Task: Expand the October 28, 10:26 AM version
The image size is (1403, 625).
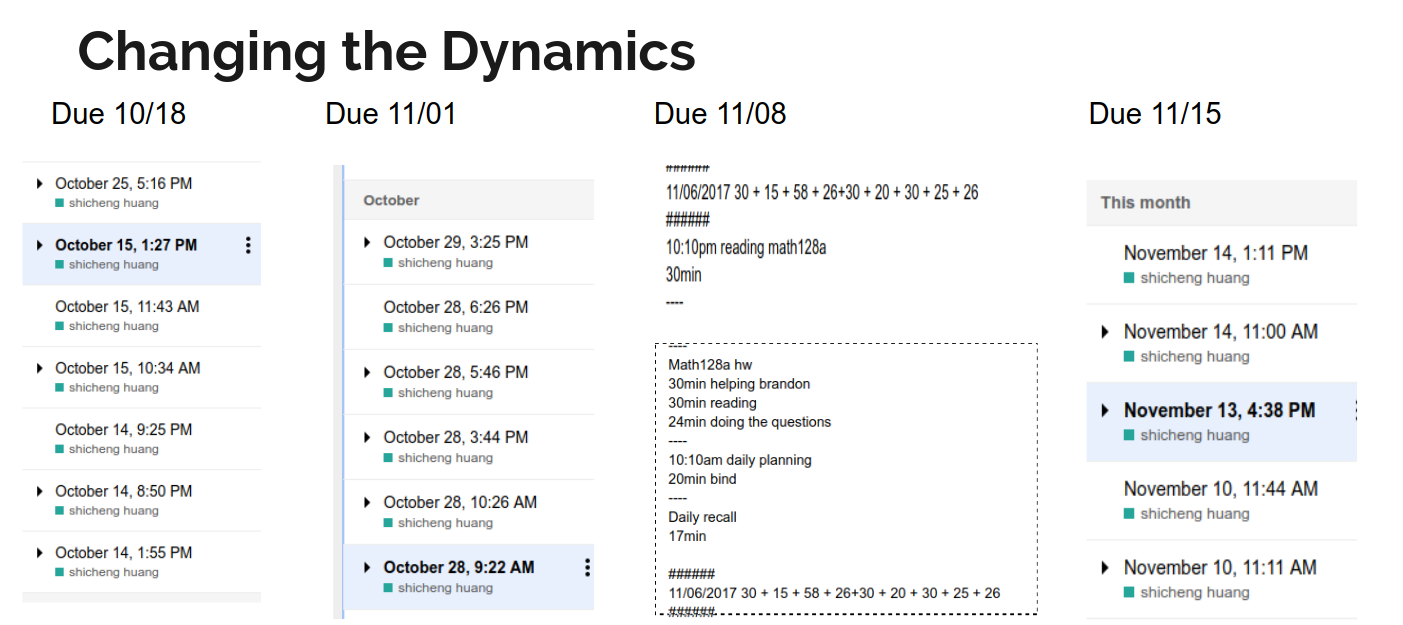Action: point(367,502)
